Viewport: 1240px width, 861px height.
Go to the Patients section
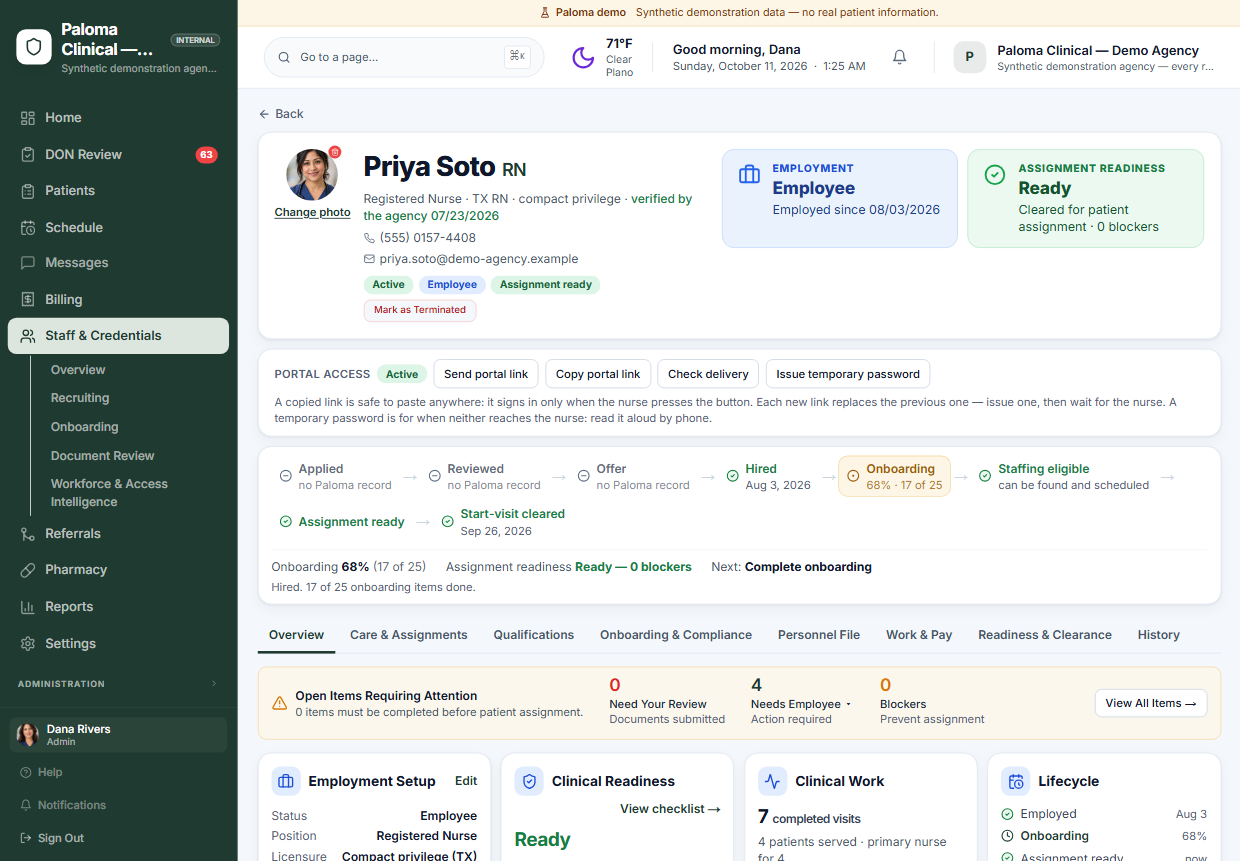118,190
